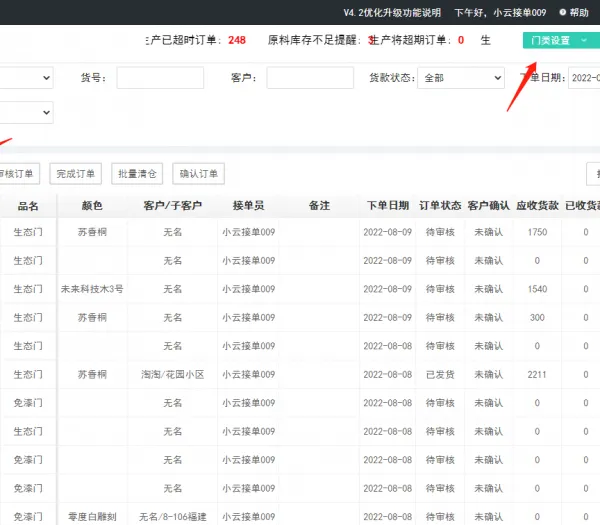Click 未确认 in the 已发货 row

click(489, 375)
